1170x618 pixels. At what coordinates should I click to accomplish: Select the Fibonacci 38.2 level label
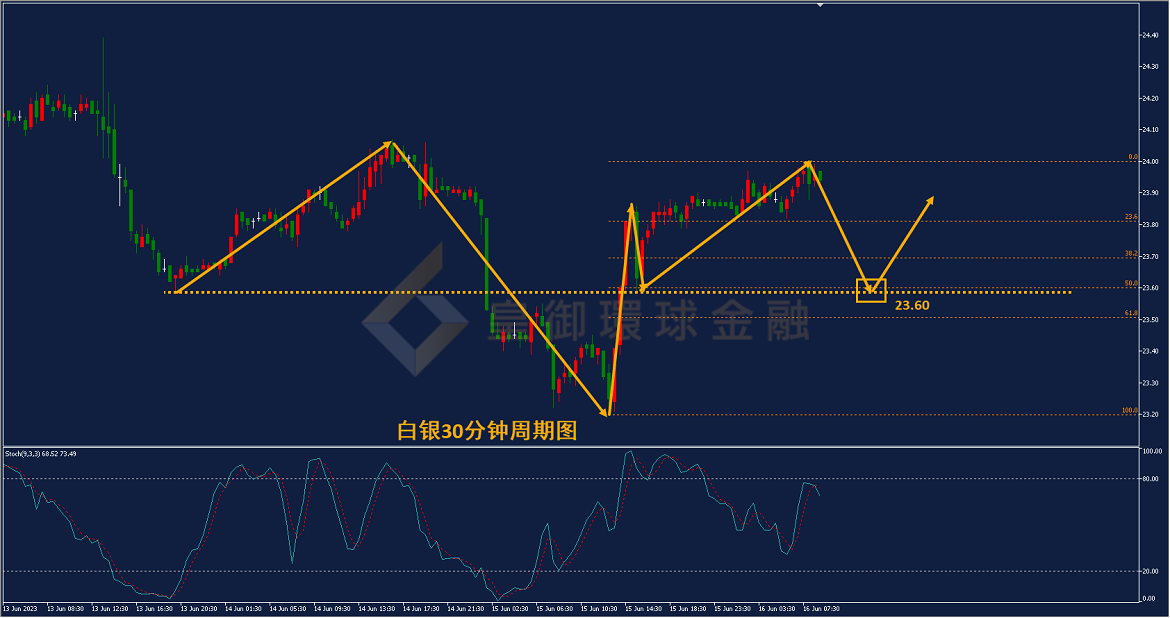[x=1131, y=254]
